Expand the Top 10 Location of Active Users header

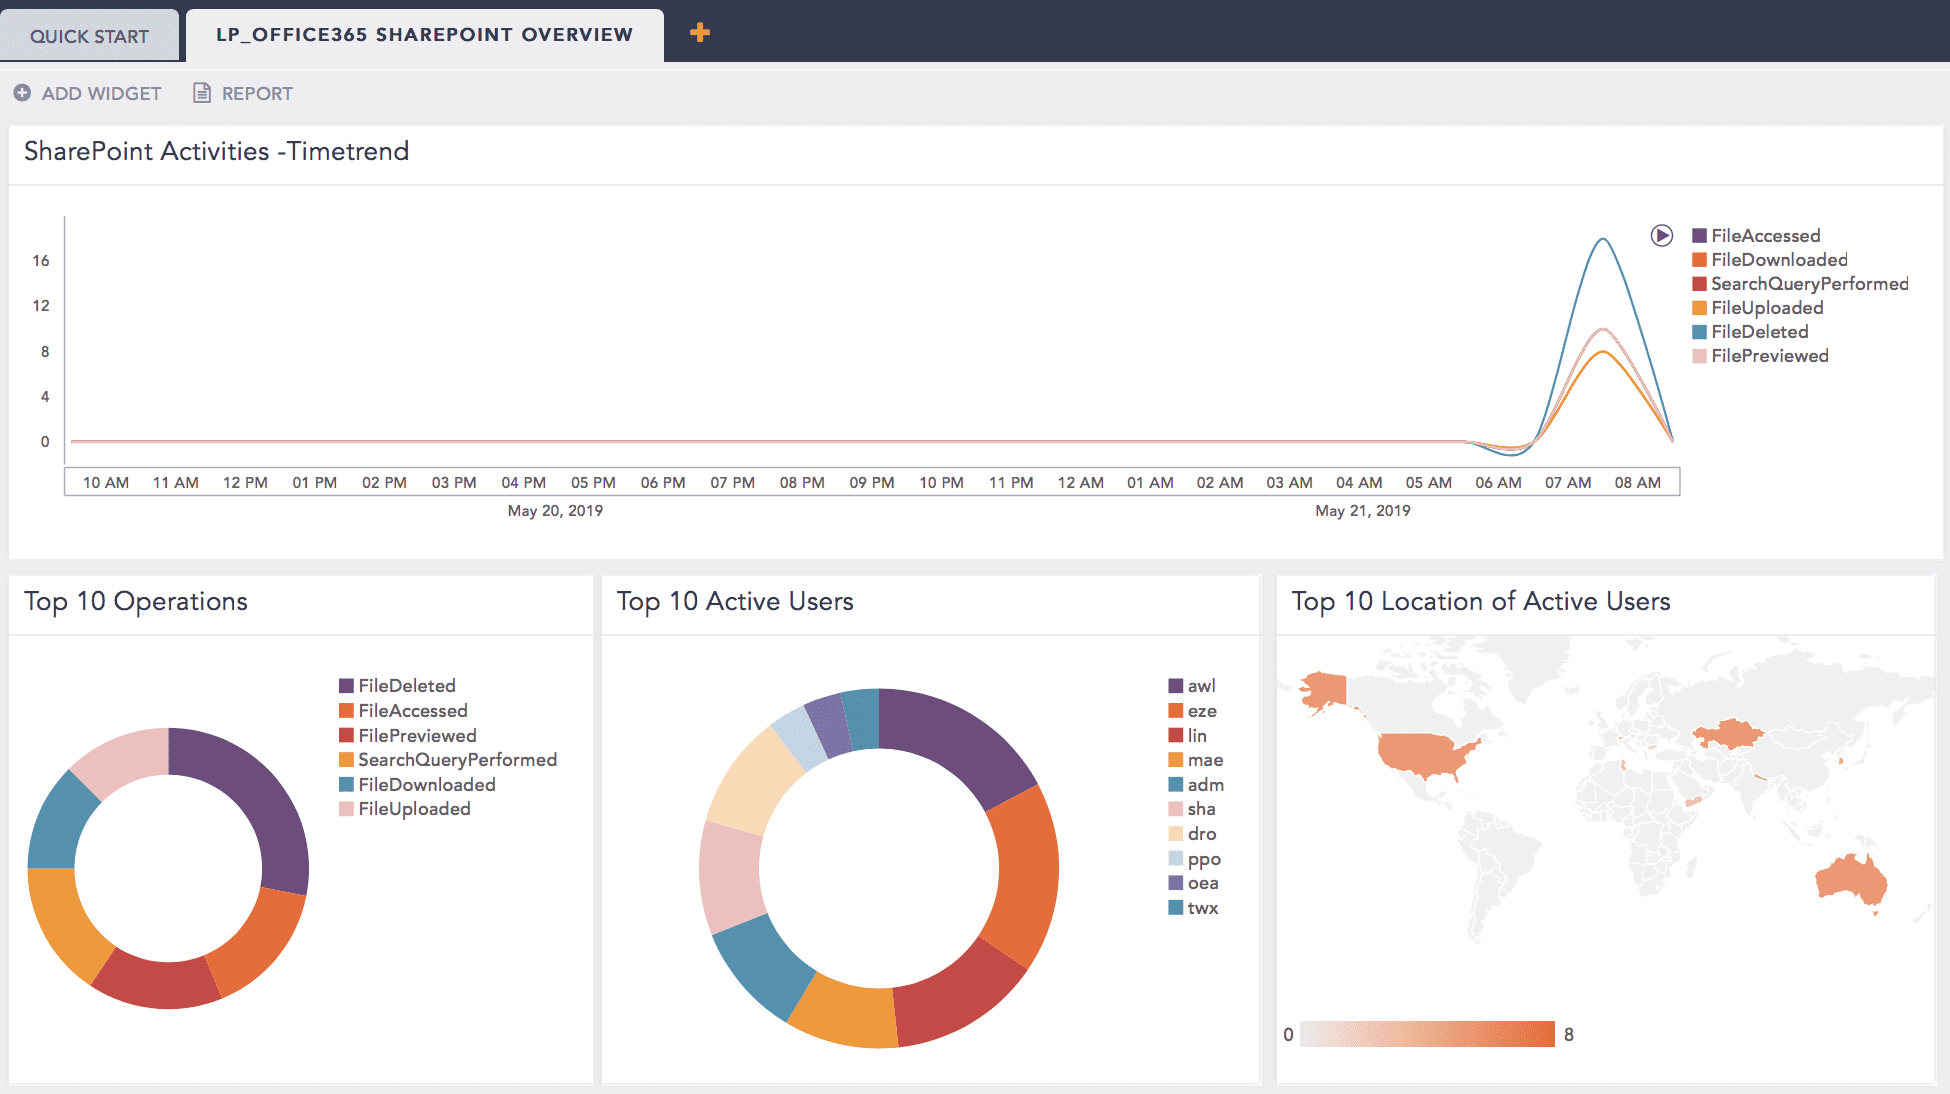[x=1481, y=601]
